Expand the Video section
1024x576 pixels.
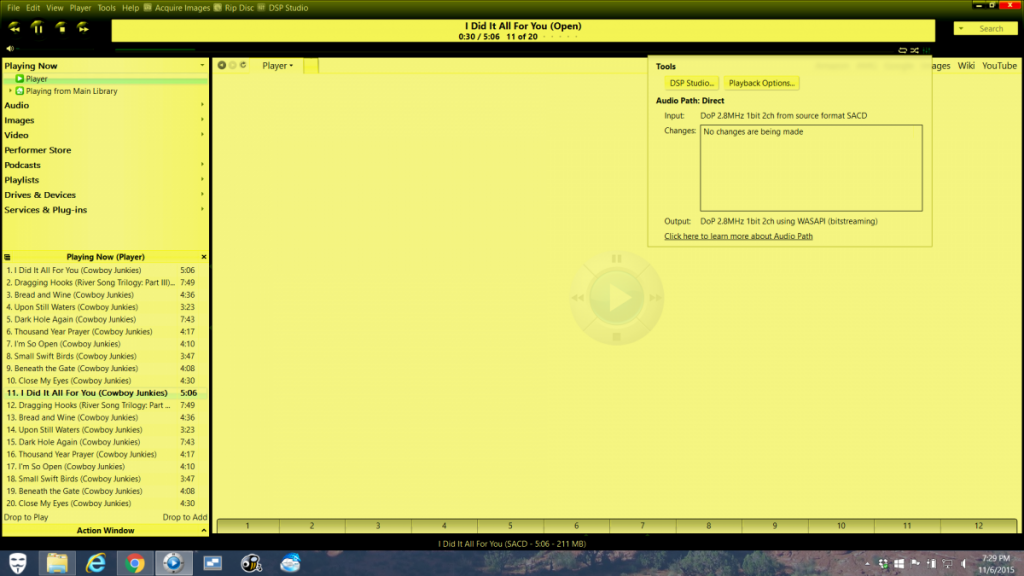coord(202,135)
